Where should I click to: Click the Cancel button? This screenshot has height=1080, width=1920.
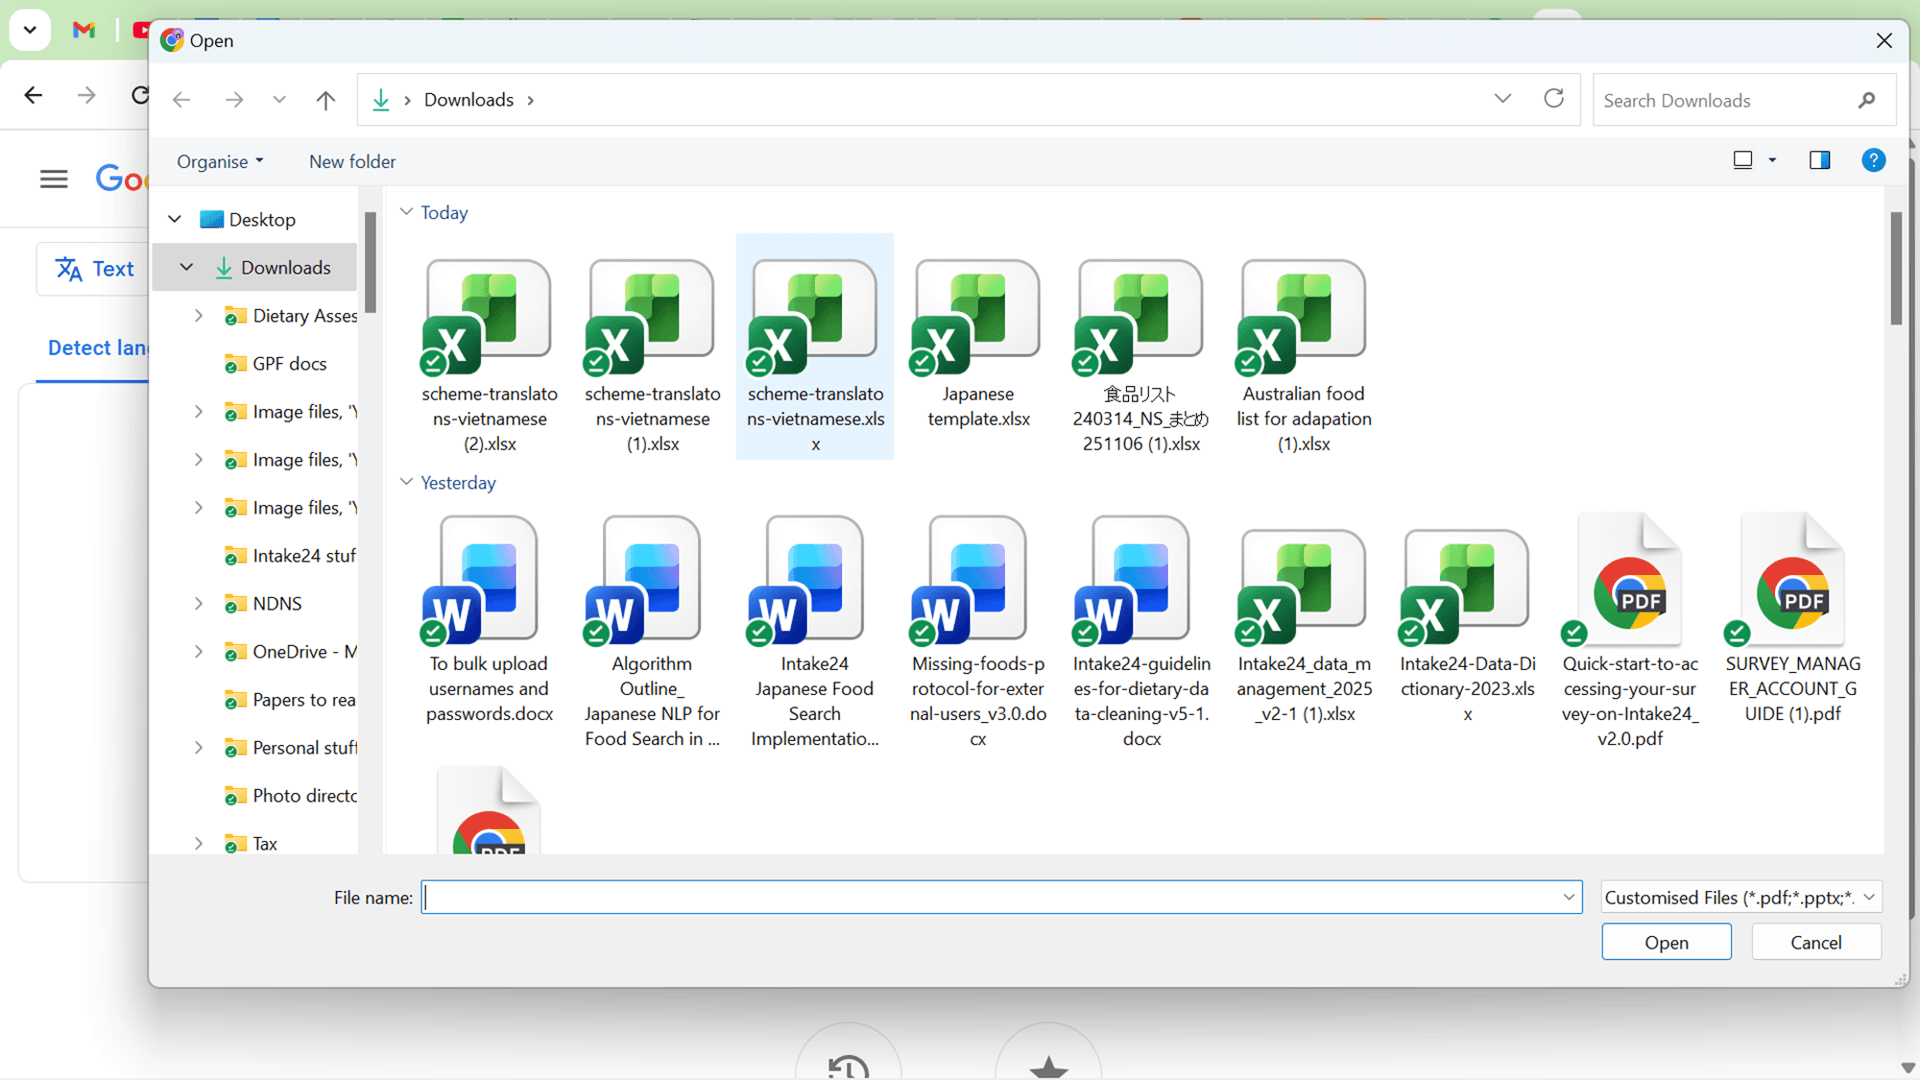pyautogui.click(x=1816, y=942)
